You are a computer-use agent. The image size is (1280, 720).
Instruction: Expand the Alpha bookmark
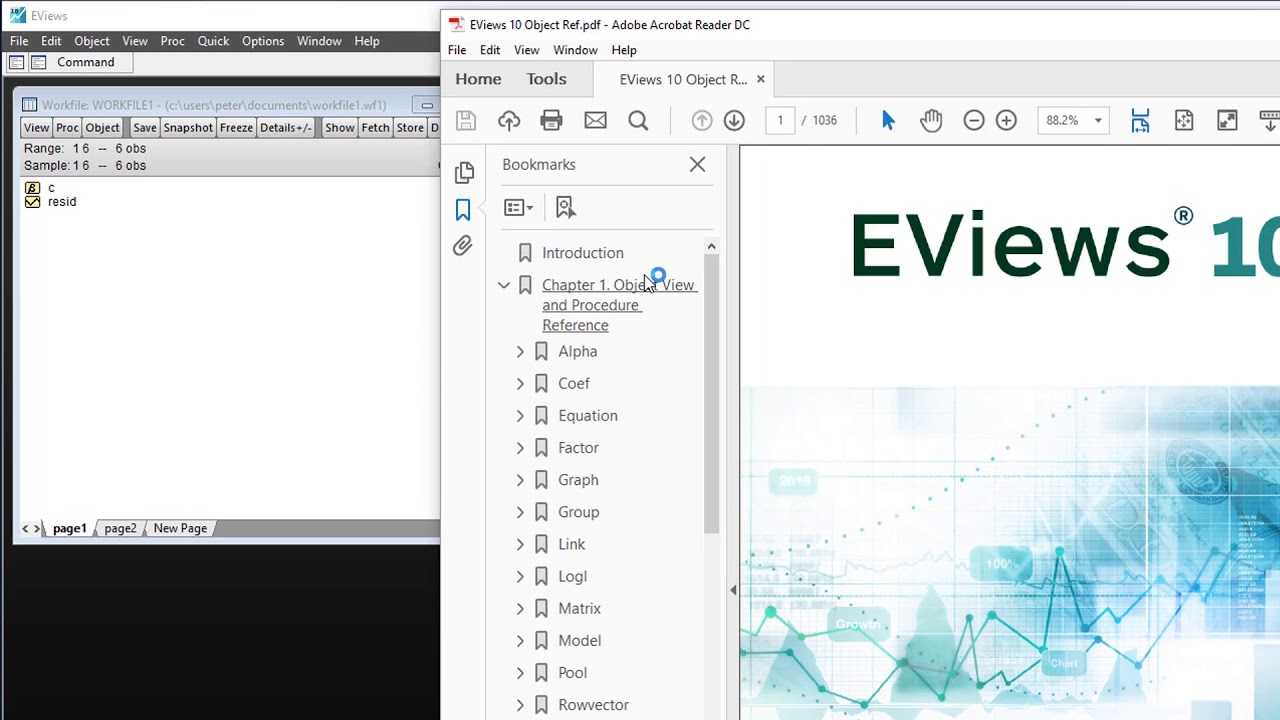click(x=520, y=352)
